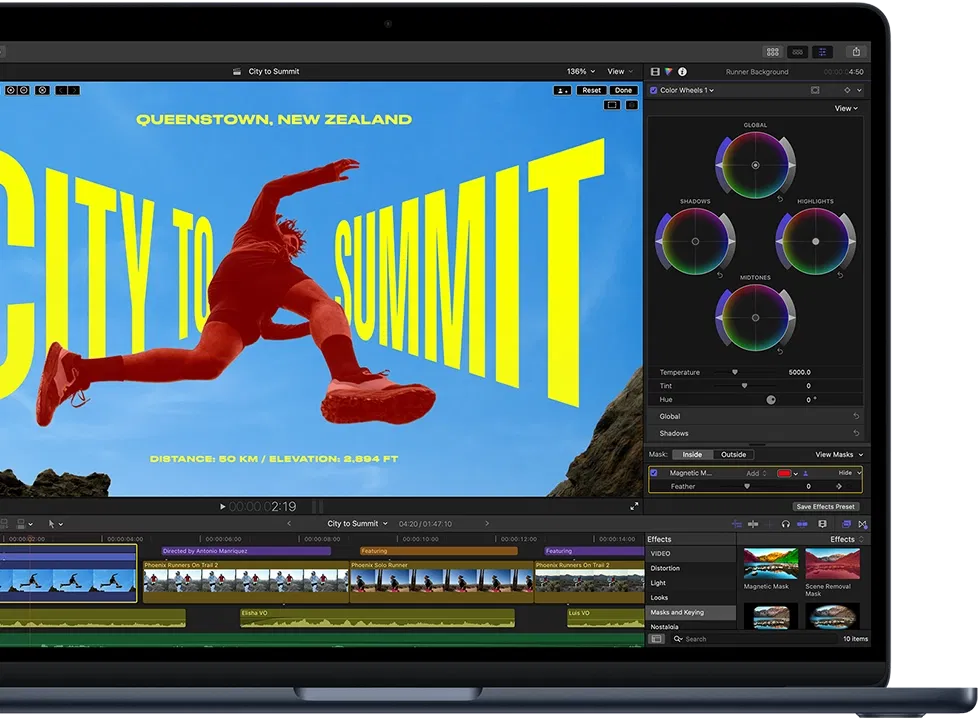Open the Color inspector triangle icon
980x720 pixels.
click(669, 72)
